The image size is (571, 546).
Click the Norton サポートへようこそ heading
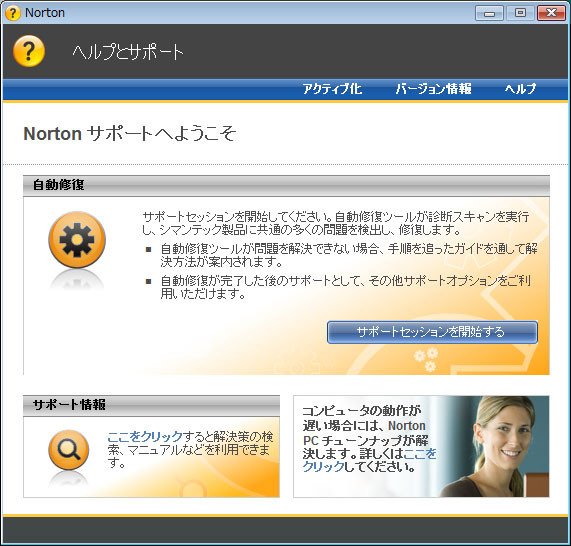pos(130,134)
